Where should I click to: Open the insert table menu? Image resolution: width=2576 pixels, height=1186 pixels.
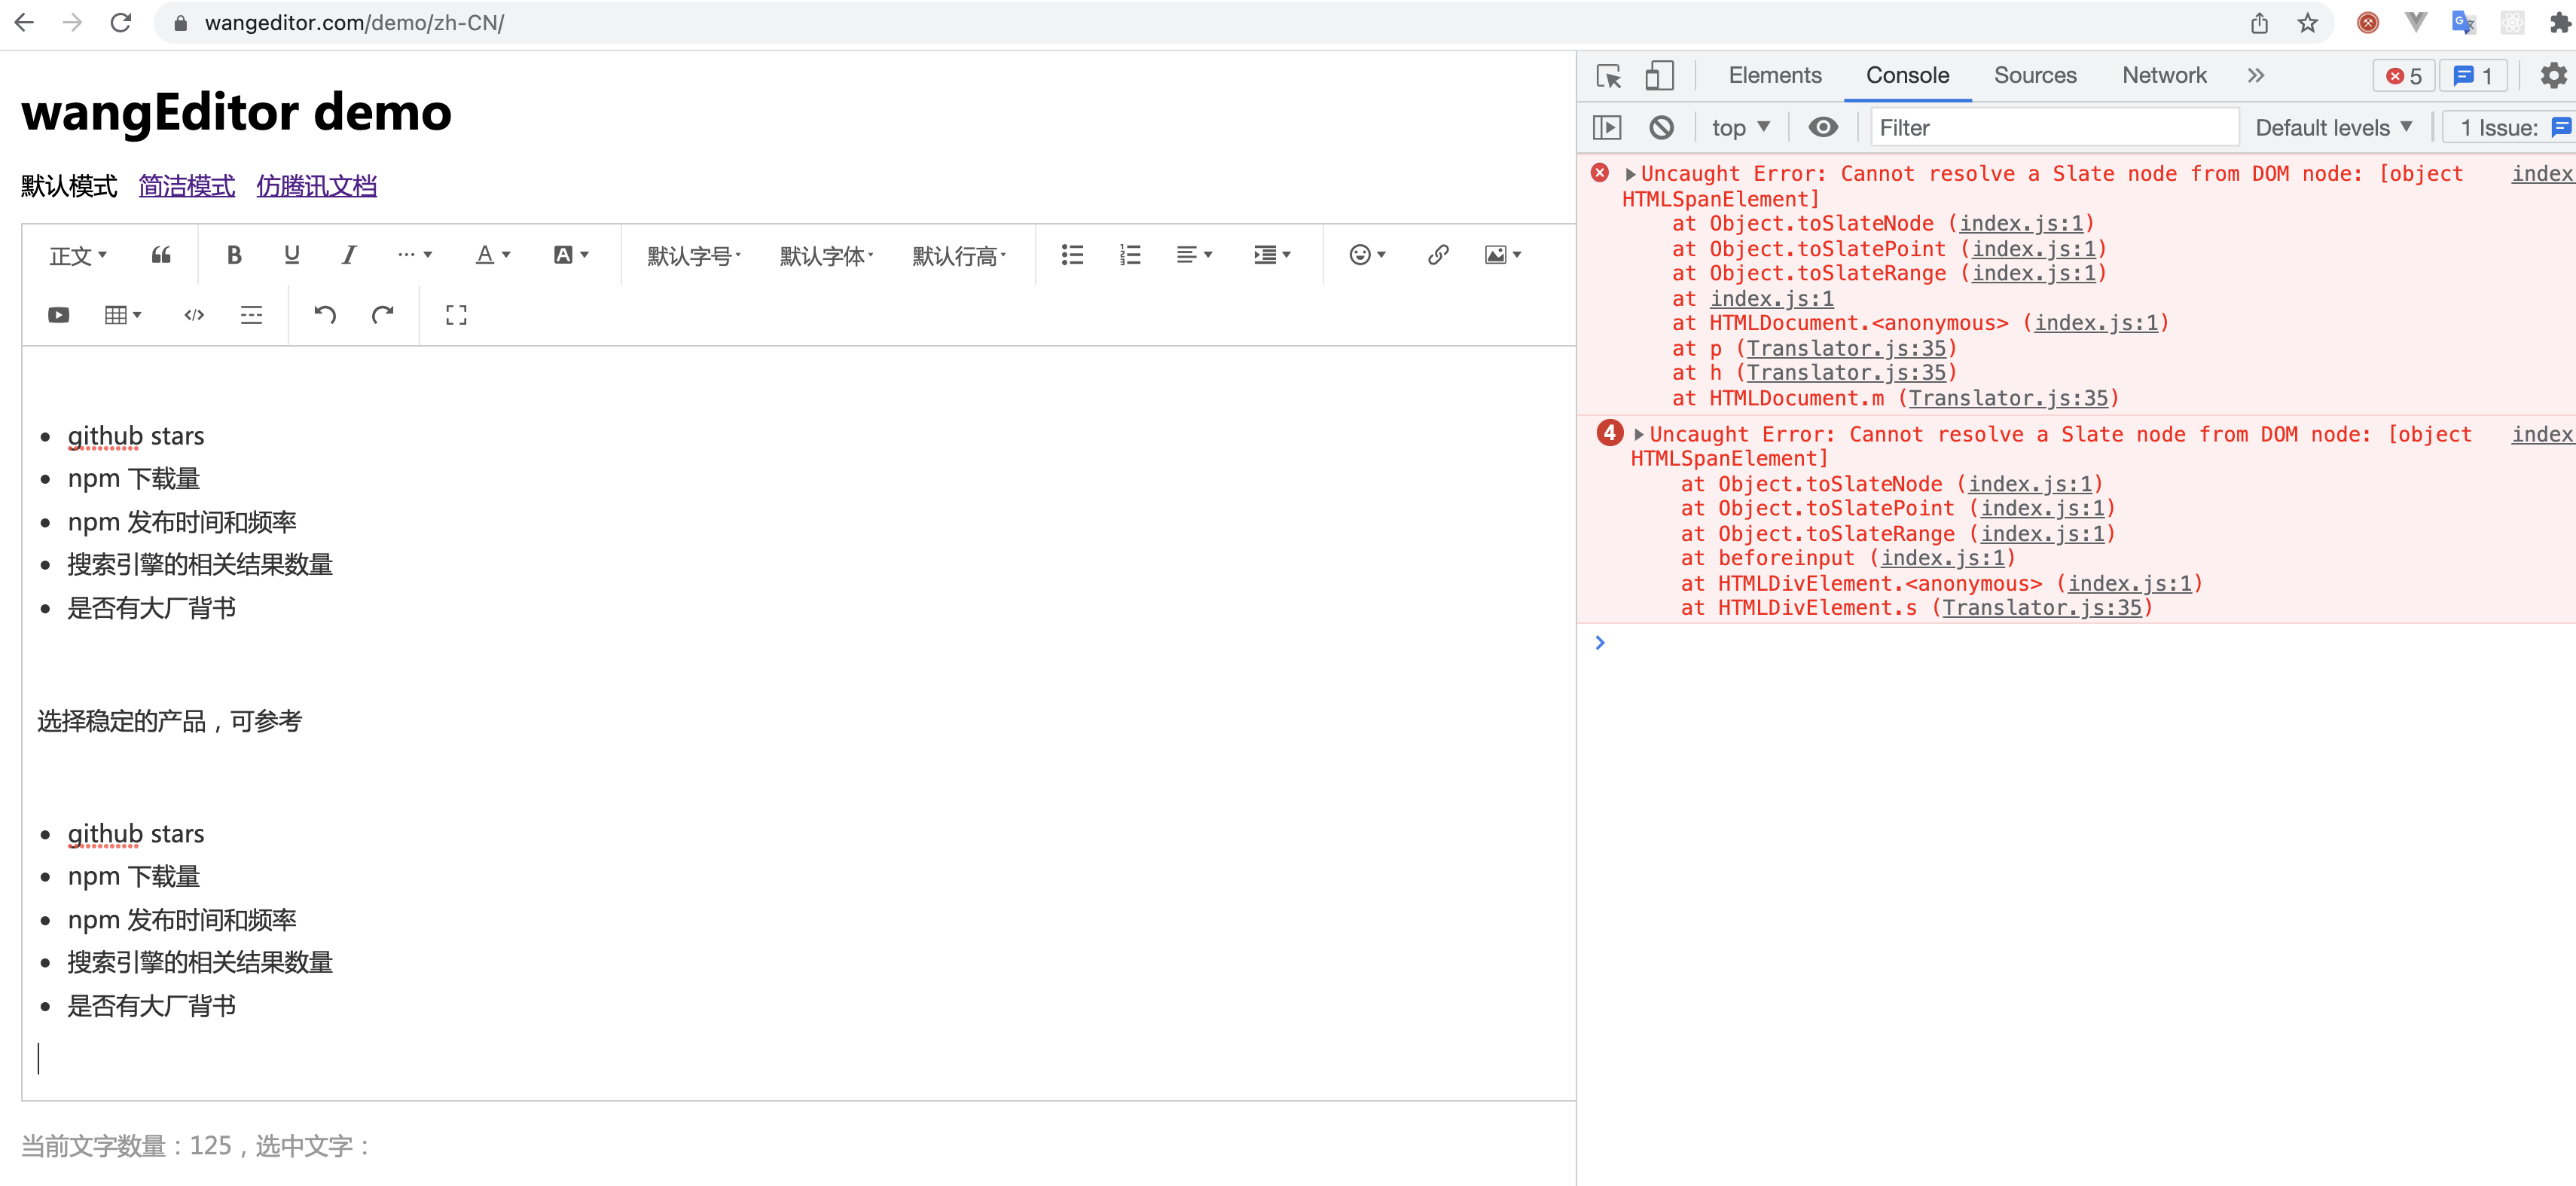point(123,315)
